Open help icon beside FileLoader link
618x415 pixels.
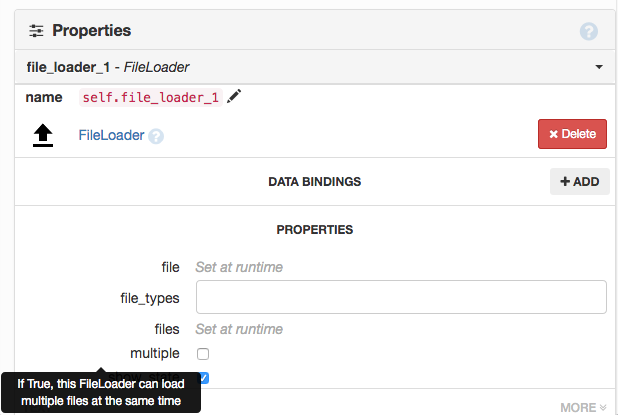pyautogui.click(x=156, y=136)
